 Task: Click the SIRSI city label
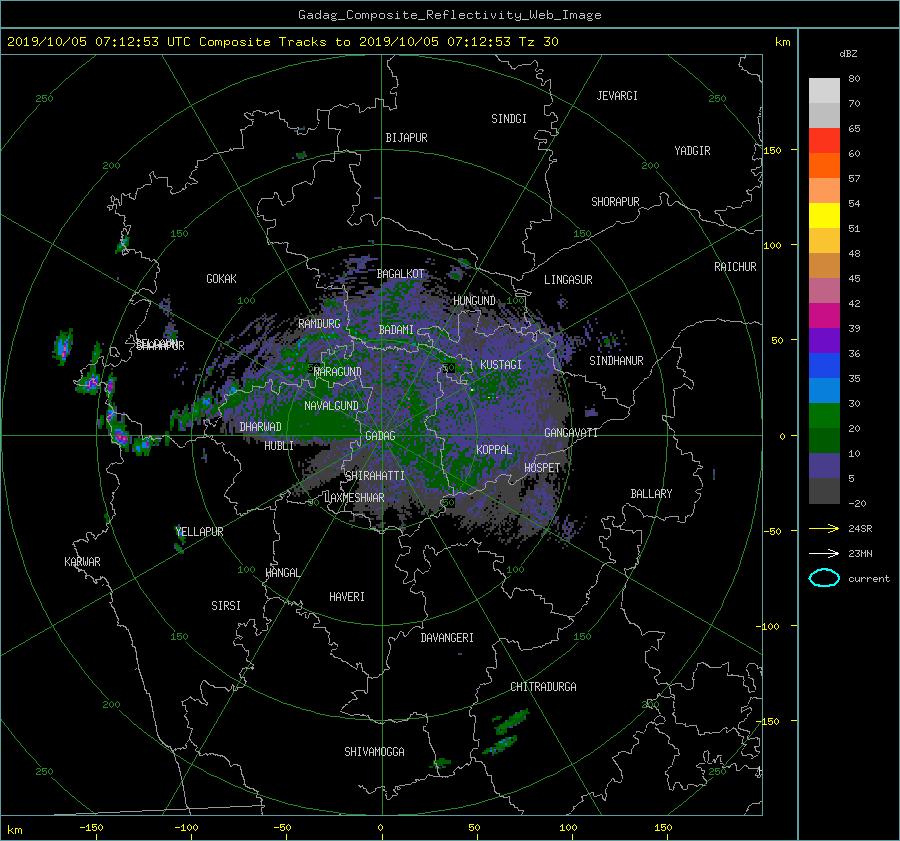(226, 606)
